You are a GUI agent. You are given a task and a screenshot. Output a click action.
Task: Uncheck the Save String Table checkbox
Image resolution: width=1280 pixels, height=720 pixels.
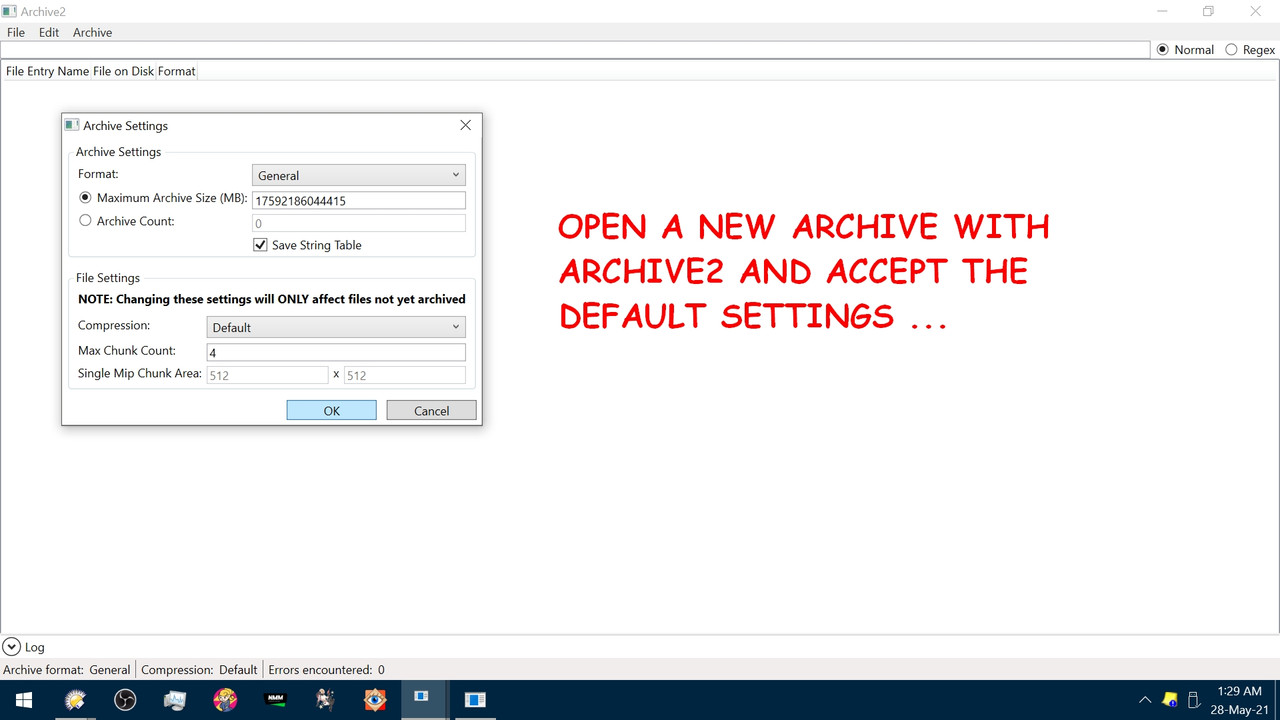(x=260, y=244)
